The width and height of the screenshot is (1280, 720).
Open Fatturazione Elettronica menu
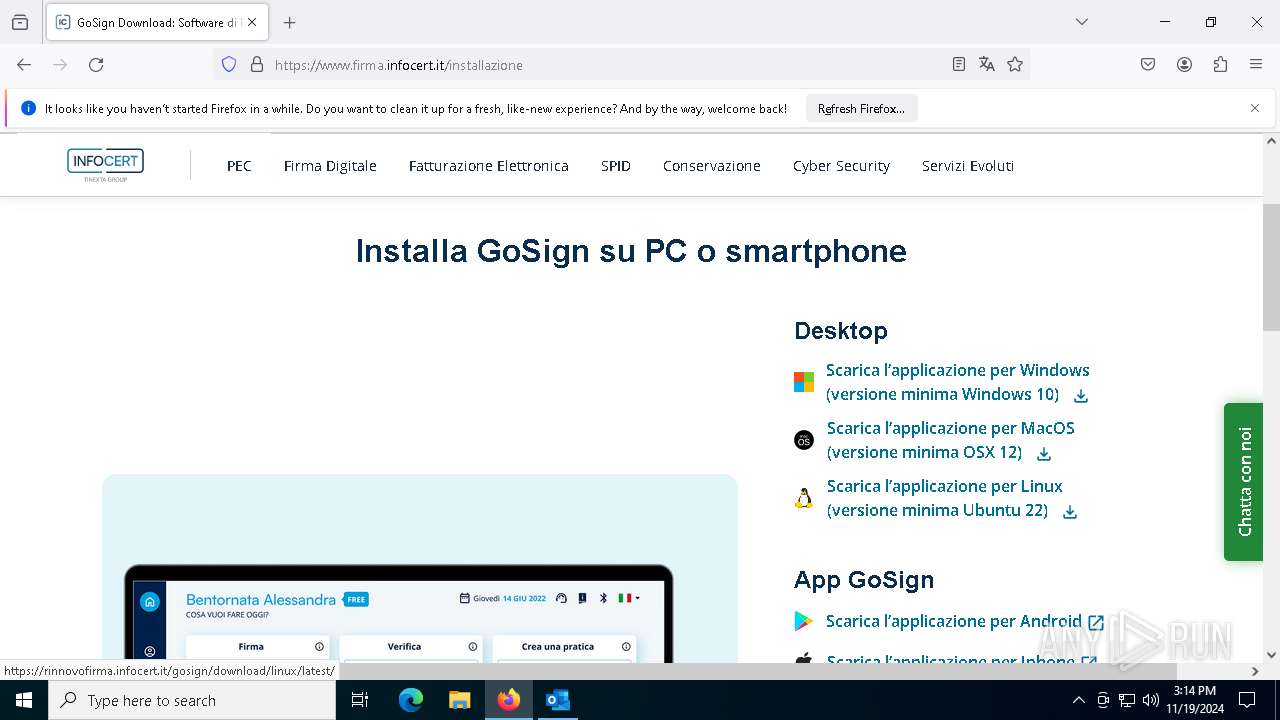coord(489,166)
